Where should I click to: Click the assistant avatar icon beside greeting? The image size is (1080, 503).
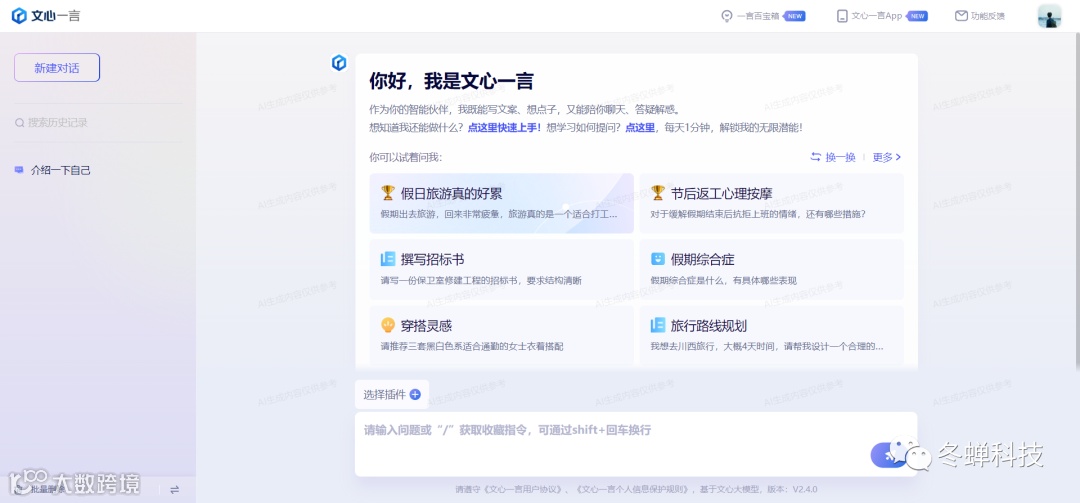339,63
